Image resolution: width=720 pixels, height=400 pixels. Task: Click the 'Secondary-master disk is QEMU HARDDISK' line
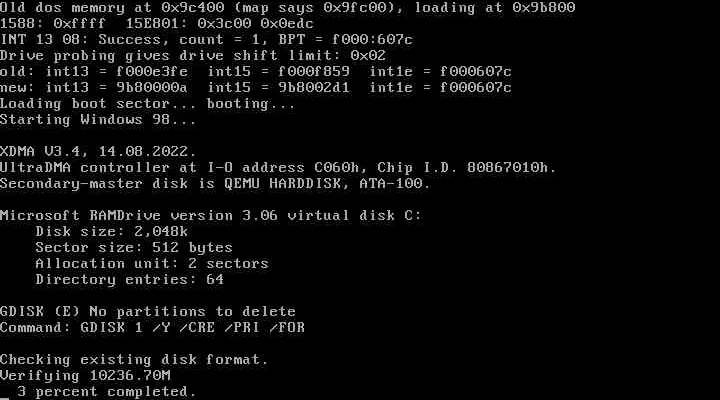[215, 184]
